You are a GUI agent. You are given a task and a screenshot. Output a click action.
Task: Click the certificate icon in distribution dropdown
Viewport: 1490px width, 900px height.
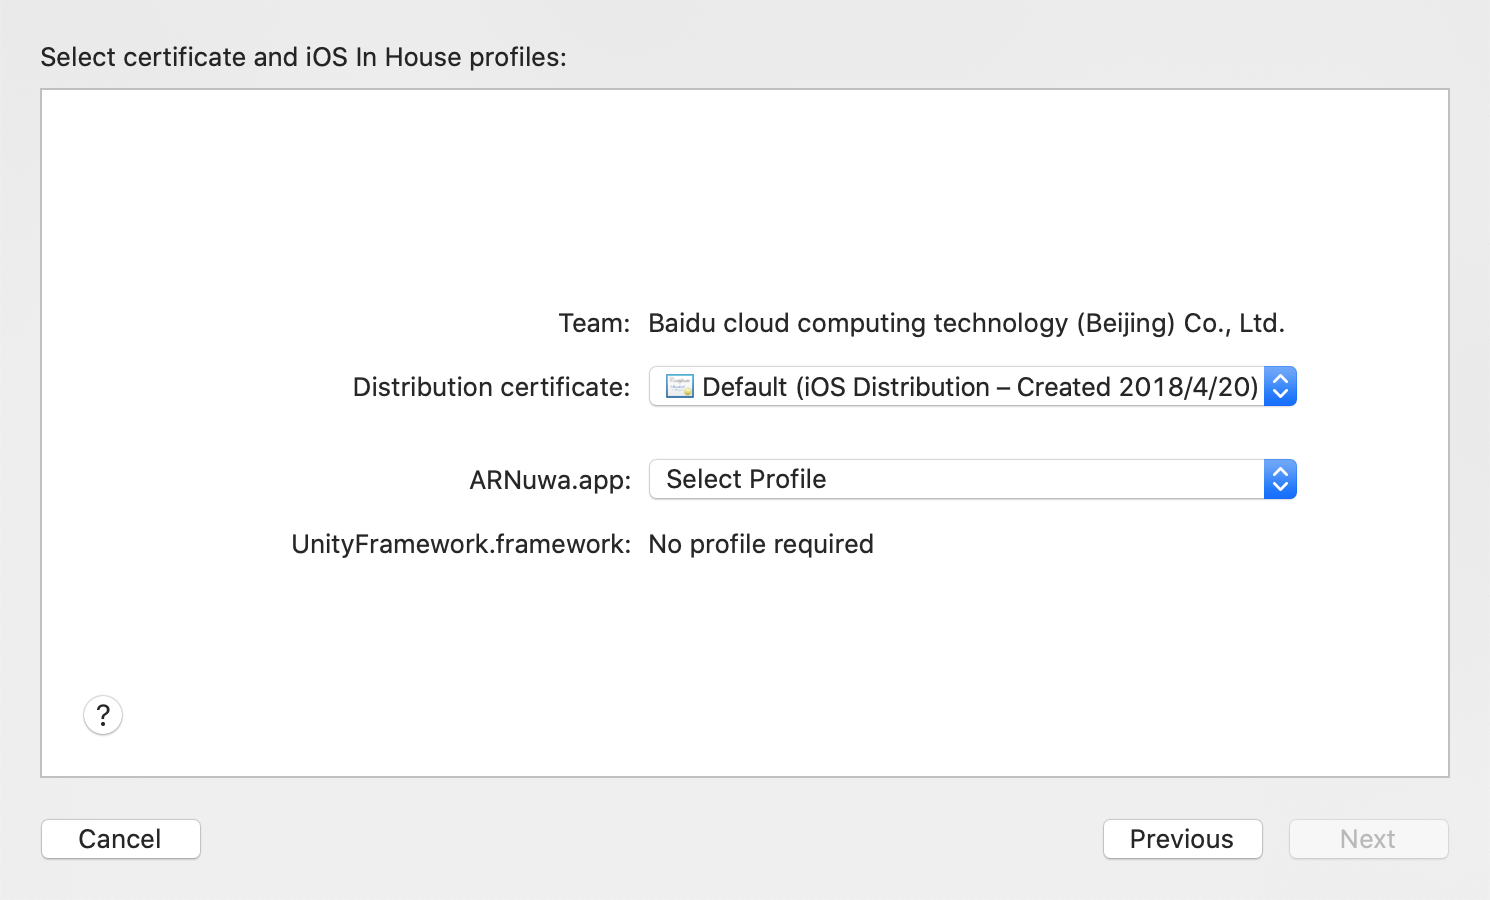[x=680, y=386]
